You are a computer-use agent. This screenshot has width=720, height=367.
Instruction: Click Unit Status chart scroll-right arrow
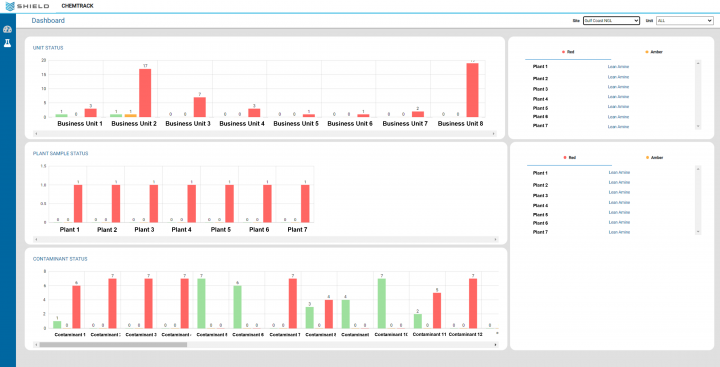click(x=494, y=134)
